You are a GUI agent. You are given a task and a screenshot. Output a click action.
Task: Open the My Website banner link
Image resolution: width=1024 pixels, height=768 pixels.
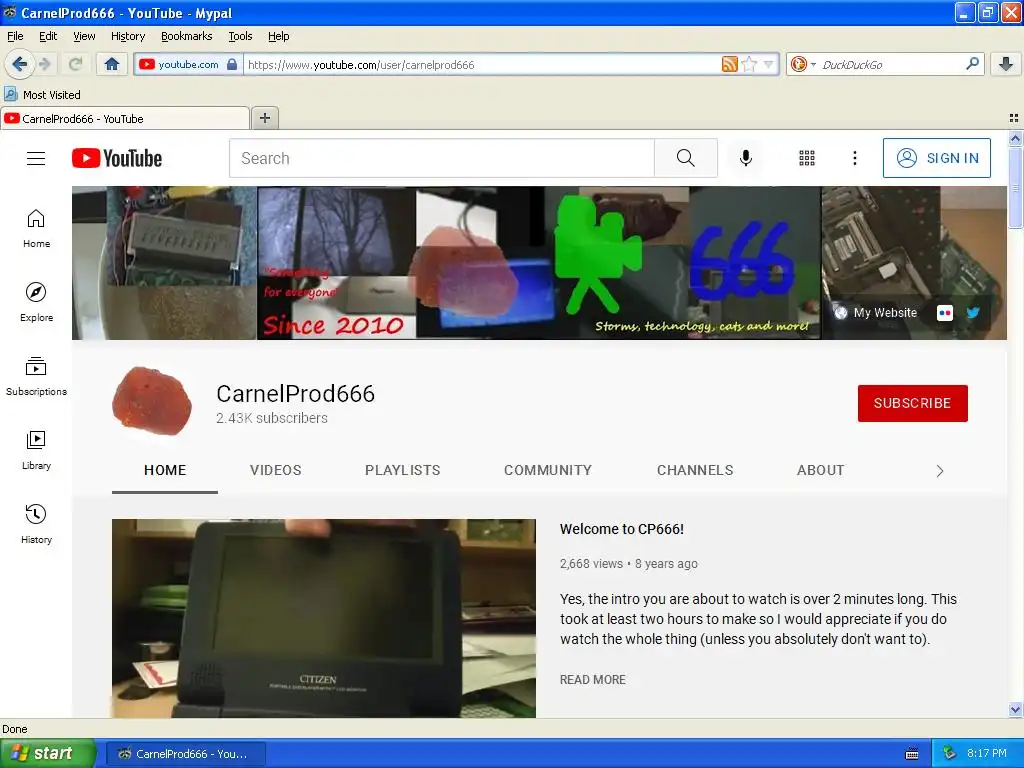click(x=876, y=313)
